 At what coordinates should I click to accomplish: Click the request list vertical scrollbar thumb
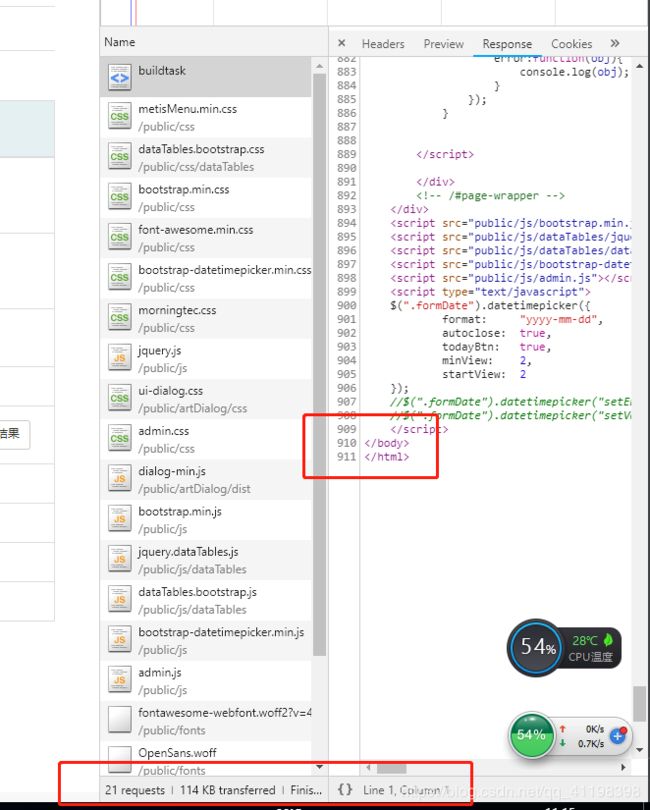[319, 365]
